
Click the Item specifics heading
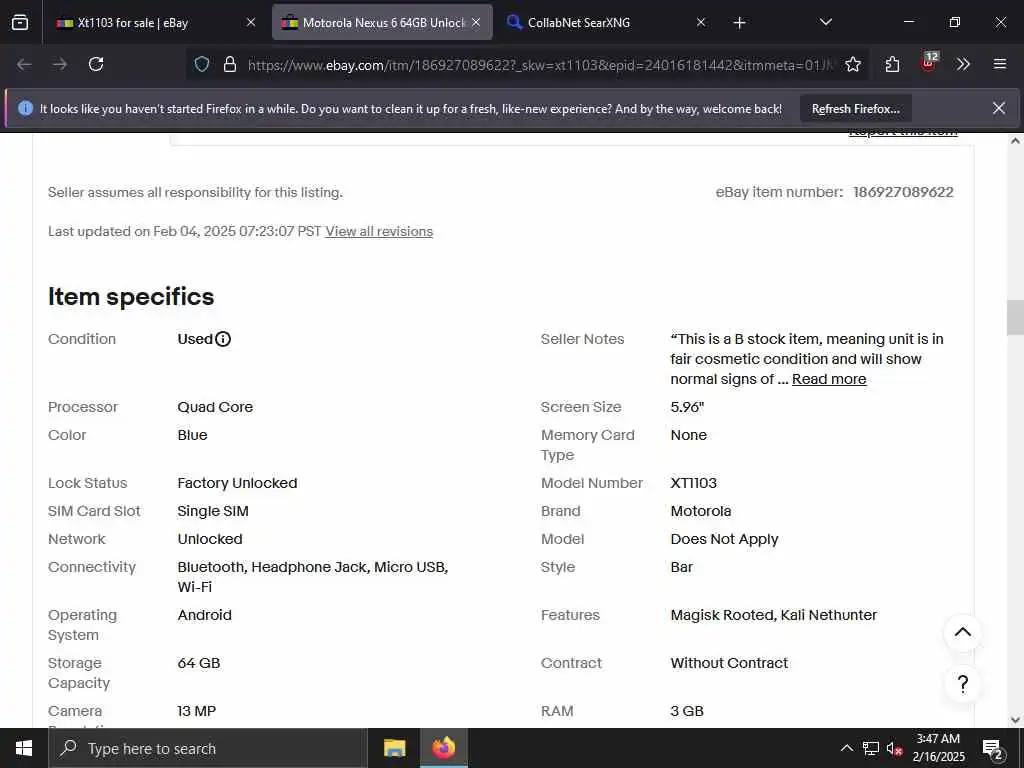coord(131,296)
